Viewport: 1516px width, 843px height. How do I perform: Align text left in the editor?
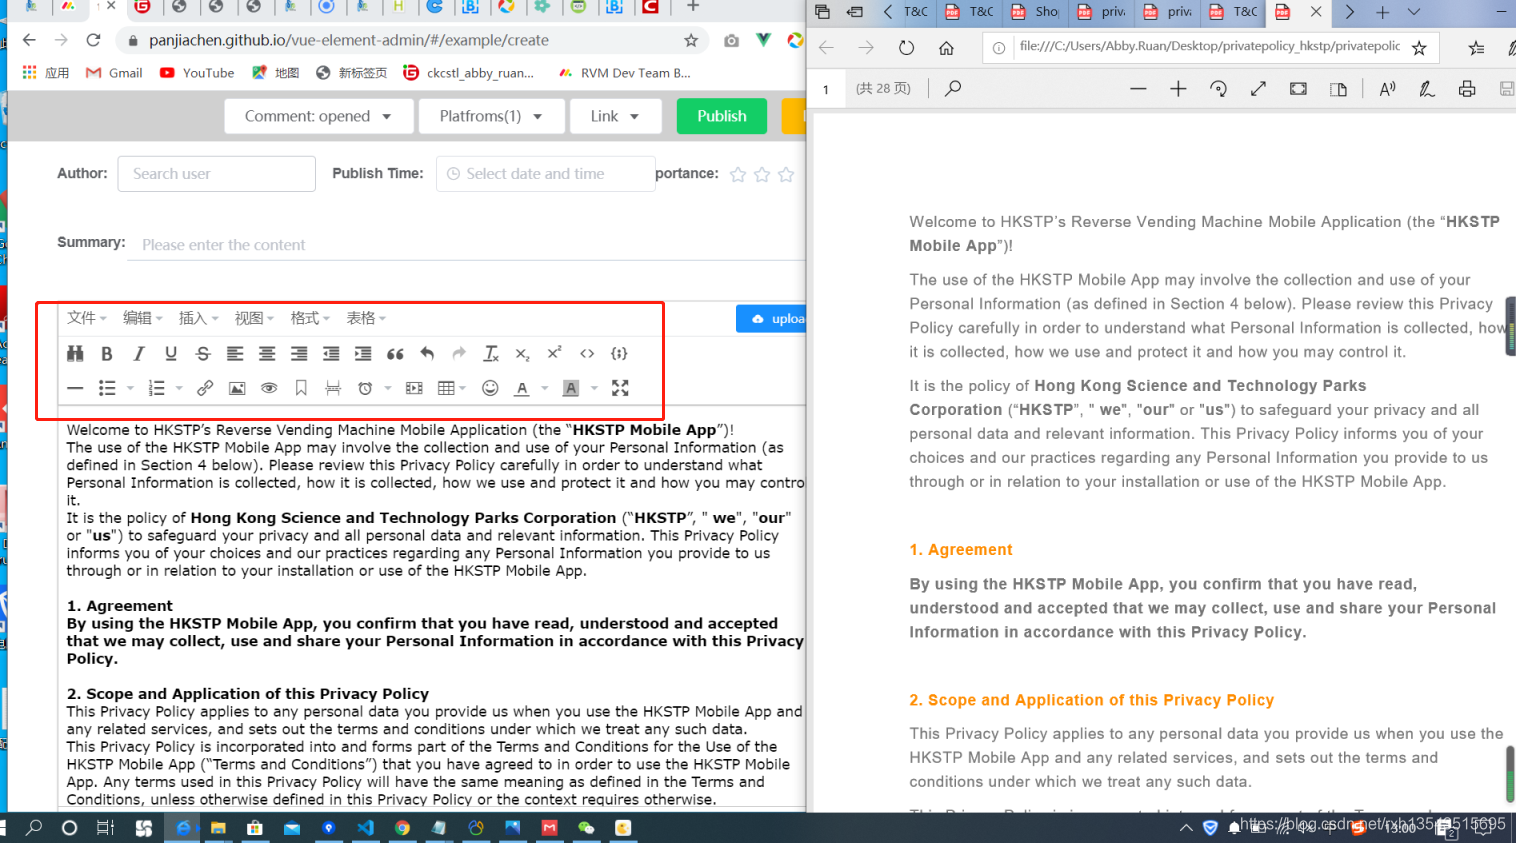235,353
